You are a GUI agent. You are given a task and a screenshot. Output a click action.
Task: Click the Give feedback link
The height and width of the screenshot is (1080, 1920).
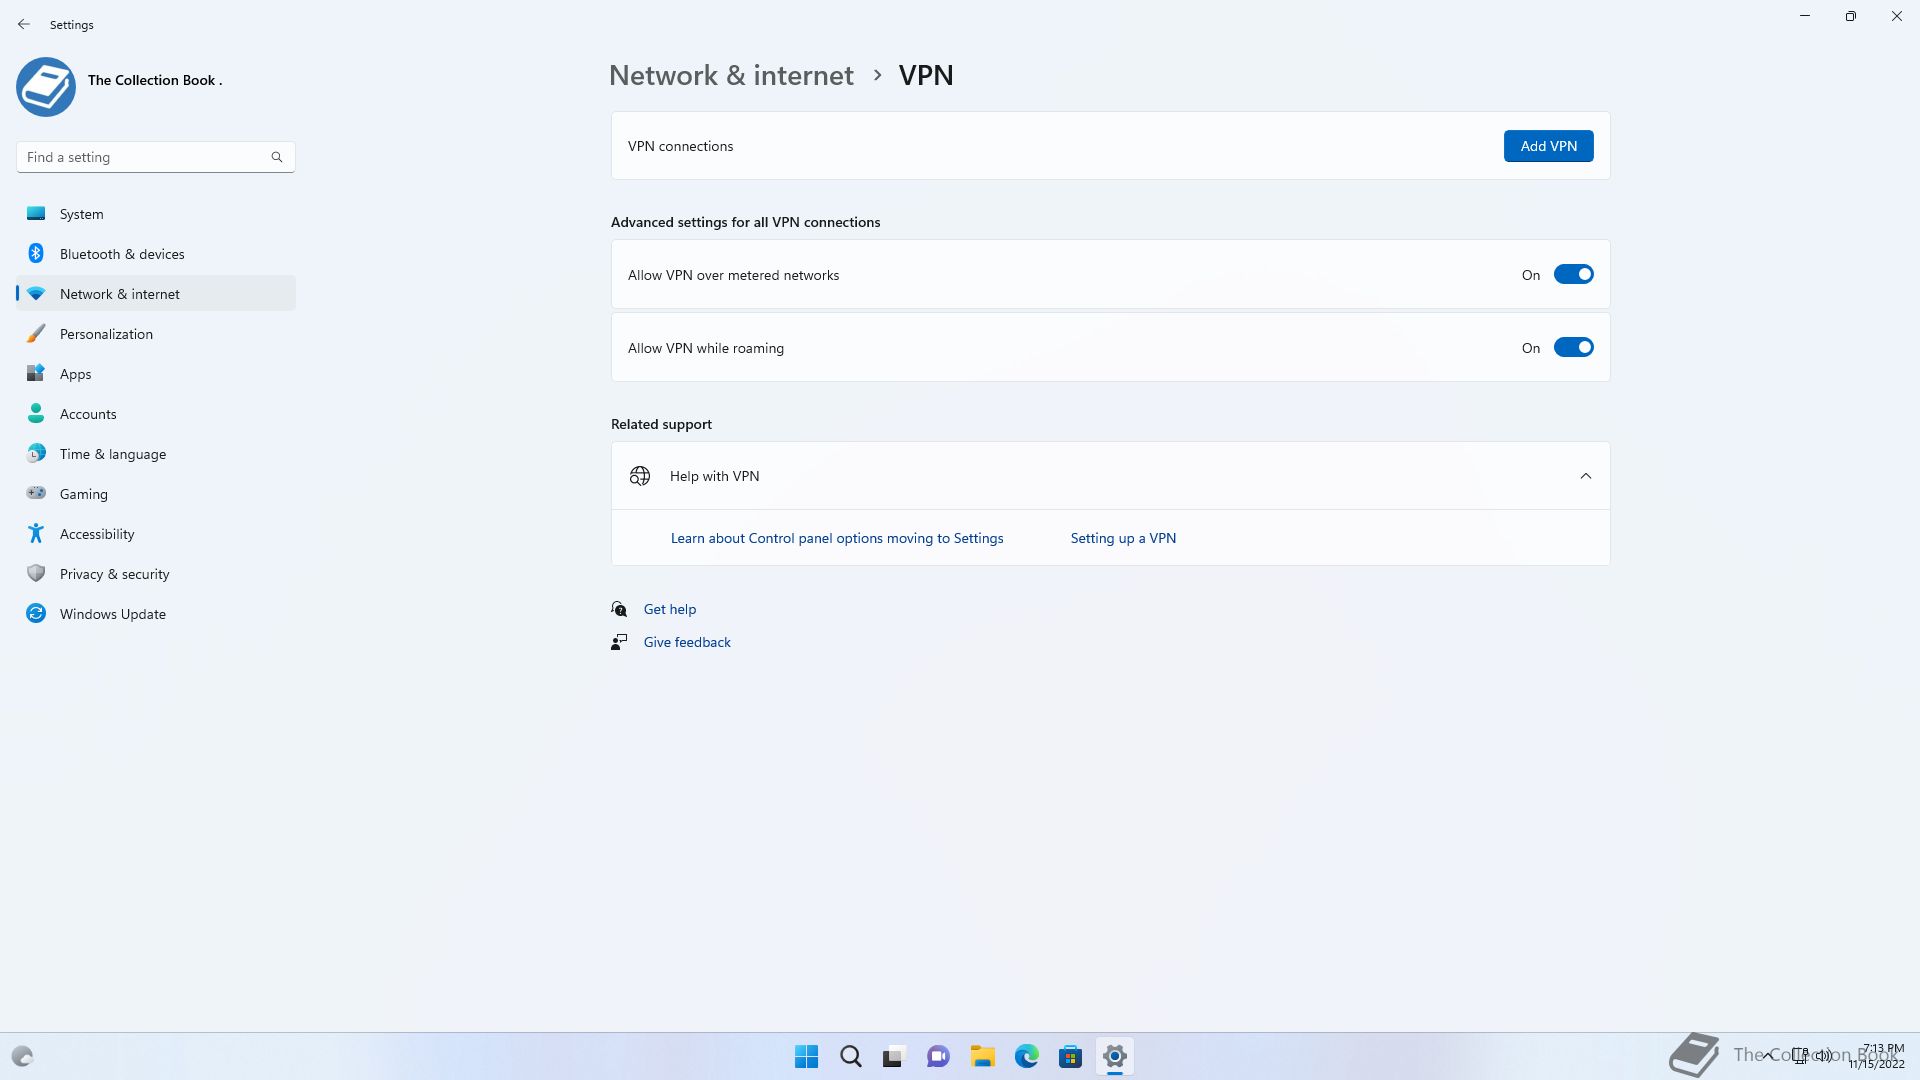[687, 642]
